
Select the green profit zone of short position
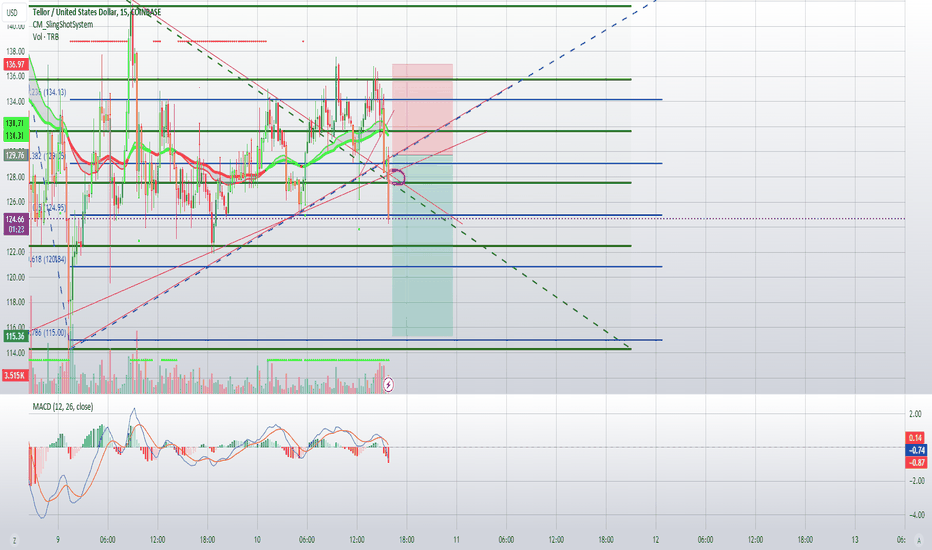coord(423,246)
